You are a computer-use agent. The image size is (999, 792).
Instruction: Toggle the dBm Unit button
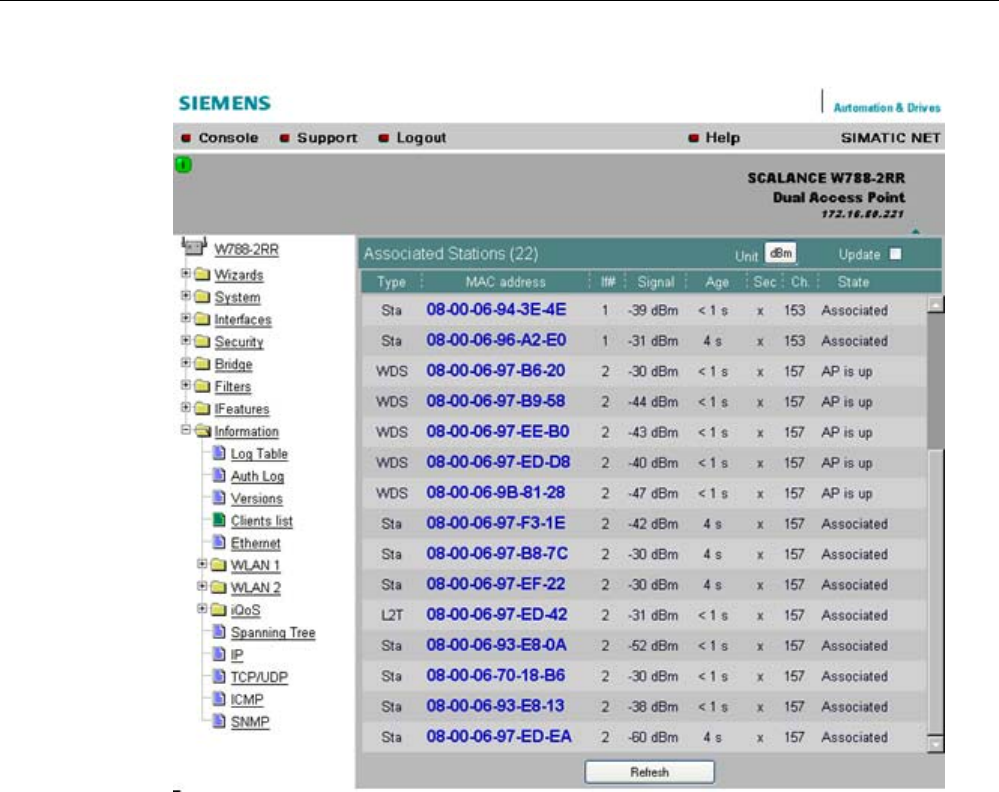(780, 253)
